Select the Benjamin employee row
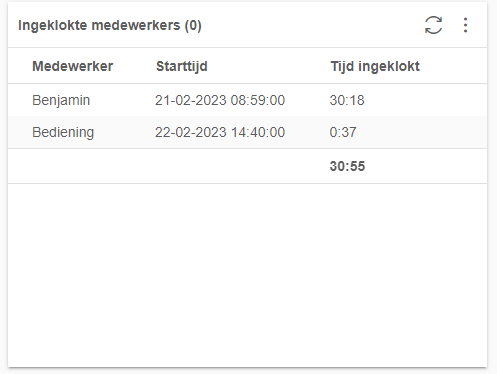The width and height of the screenshot is (497, 374). coord(247,100)
